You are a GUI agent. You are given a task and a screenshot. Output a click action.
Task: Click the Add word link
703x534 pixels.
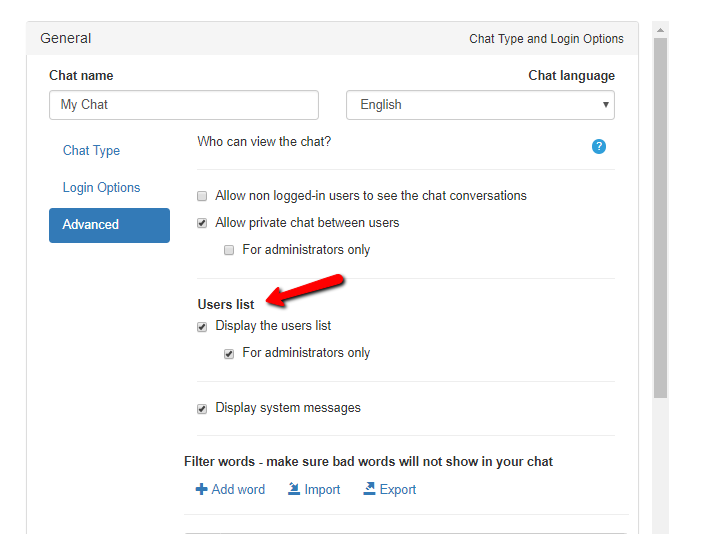click(x=238, y=490)
